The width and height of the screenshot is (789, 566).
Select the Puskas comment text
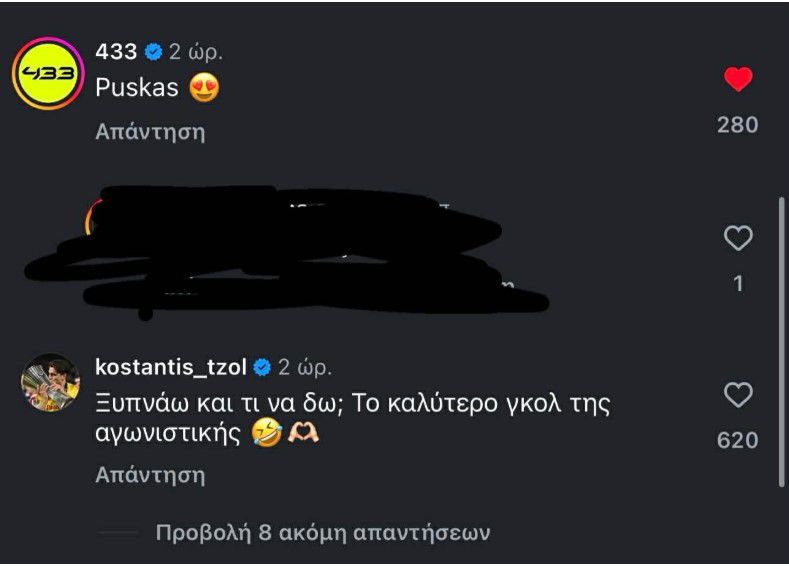(x=137, y=88)
